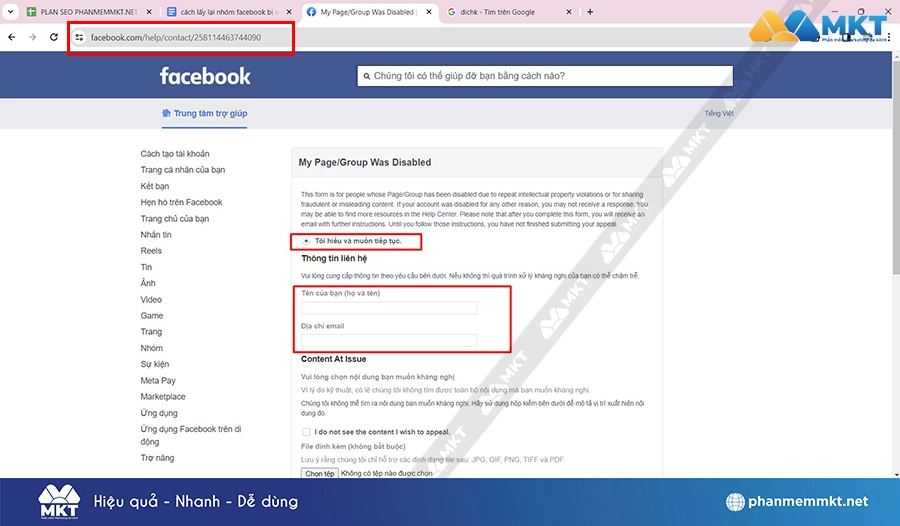Open the site info icon in address bar
This screenshot has height=526, width=900.
point(79,37)
